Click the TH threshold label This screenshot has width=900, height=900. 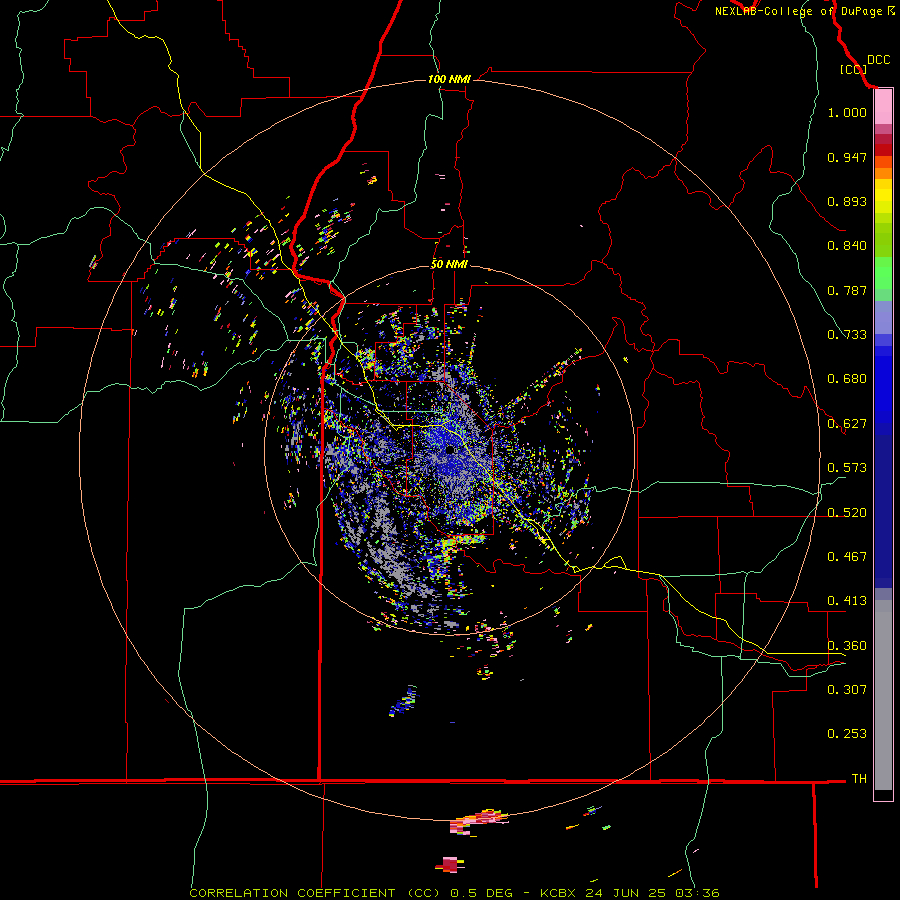[x=859, y=779]
